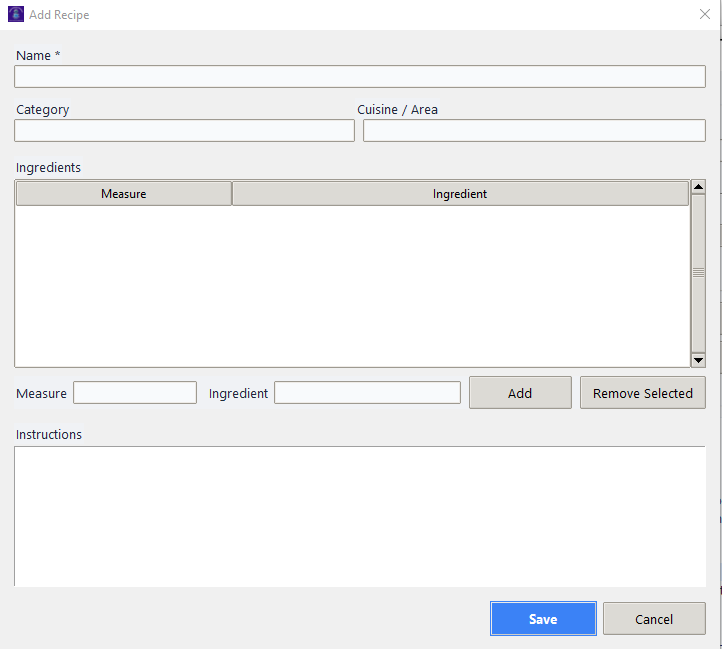722x649 pixels.
Task: Click the Remove Selected button
Action: [x=643, y=393]
